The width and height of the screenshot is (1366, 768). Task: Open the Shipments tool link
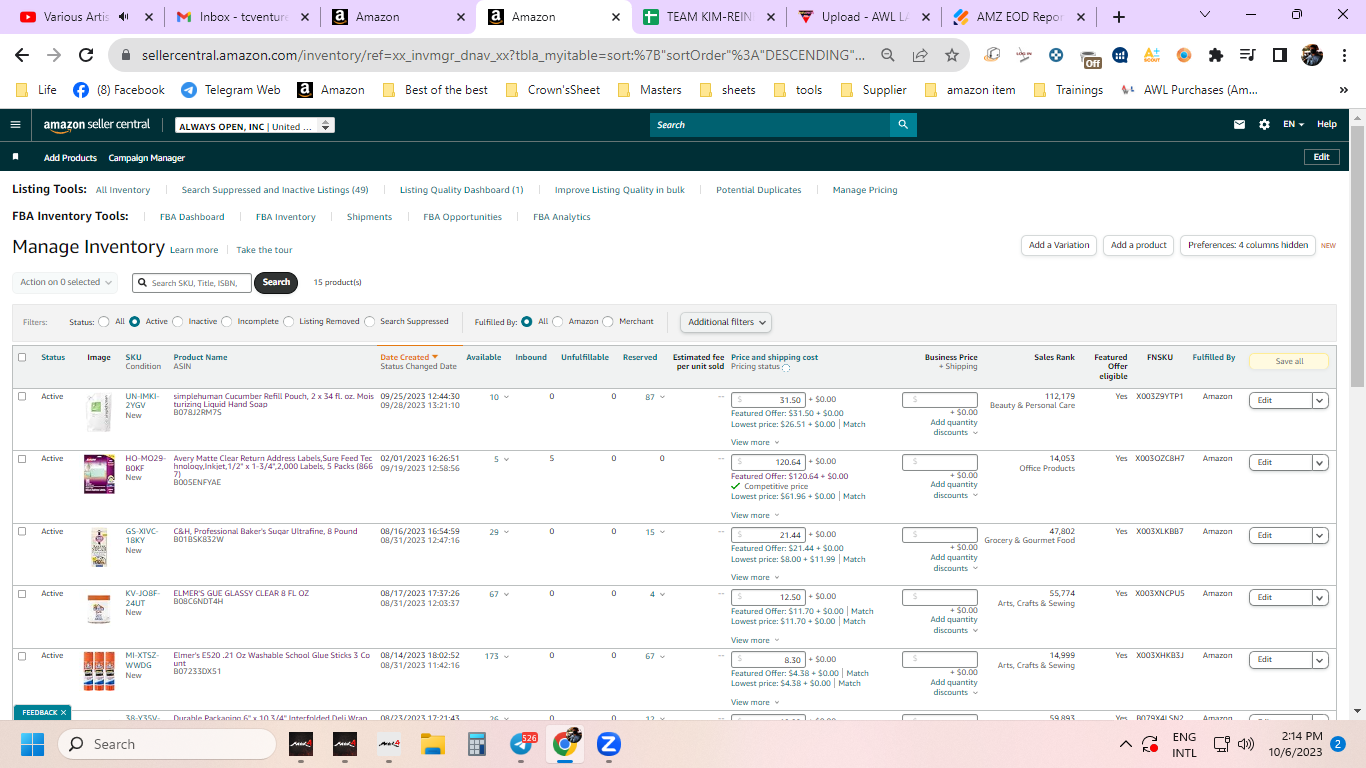[x=369, y=217]
